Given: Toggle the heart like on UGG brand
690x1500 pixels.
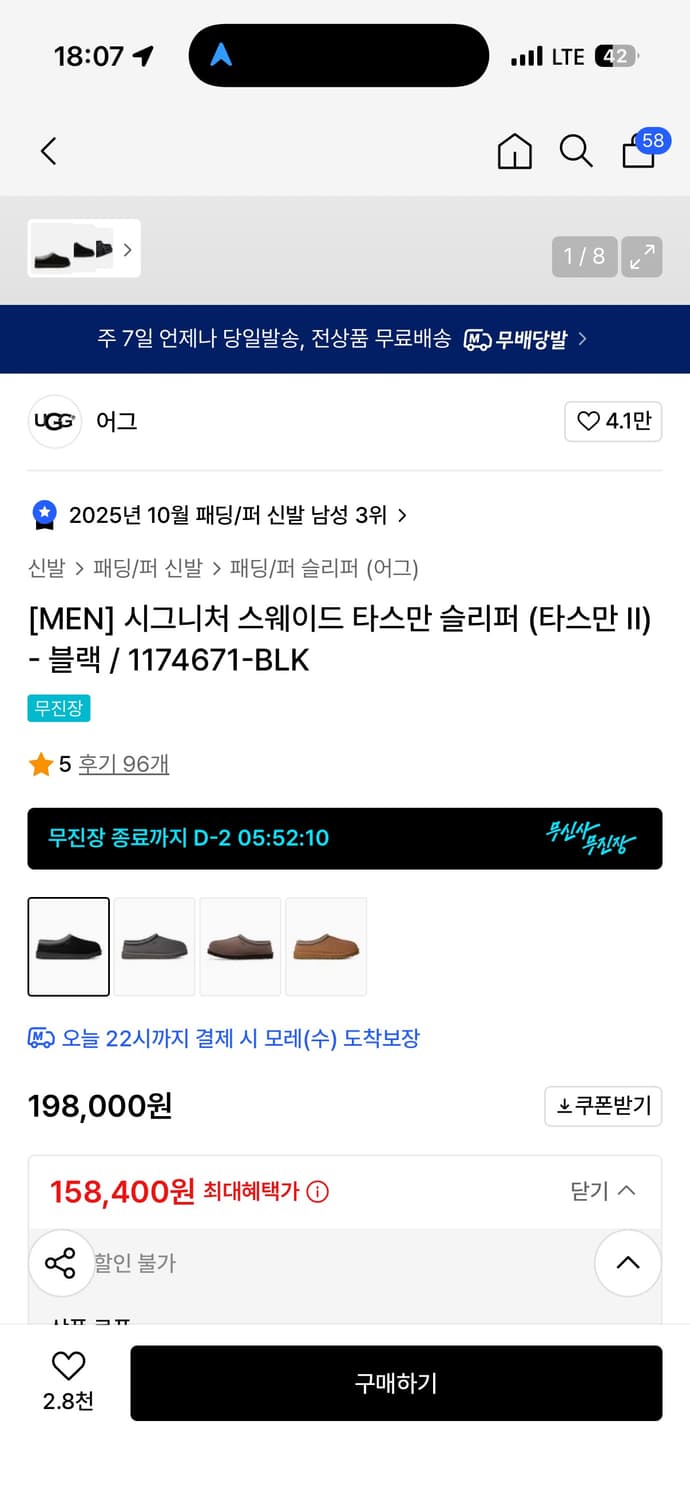Looking at the screenshot, I should click(613, 421).
